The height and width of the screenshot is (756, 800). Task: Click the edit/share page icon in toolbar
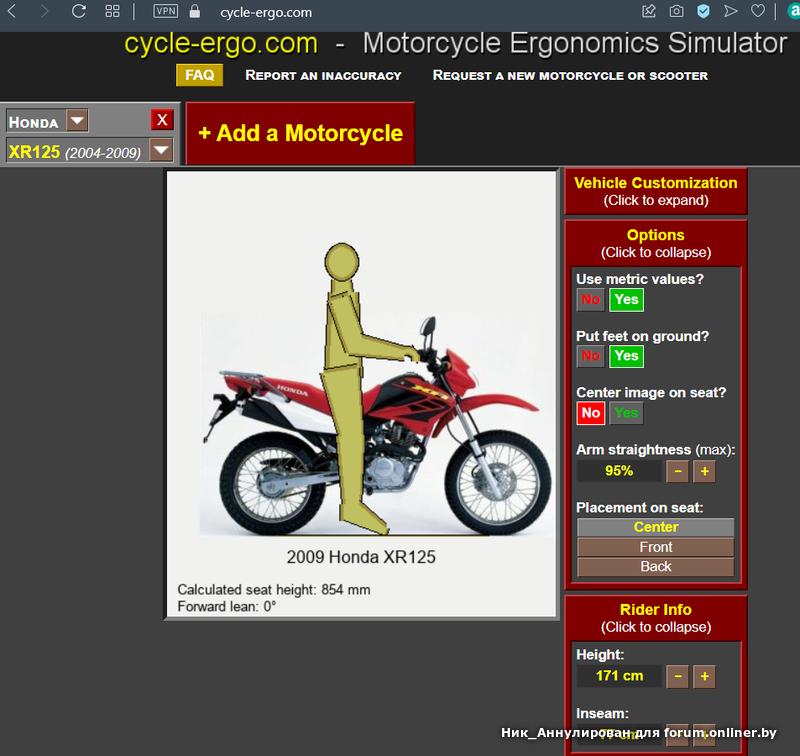(x=649, y=11)
